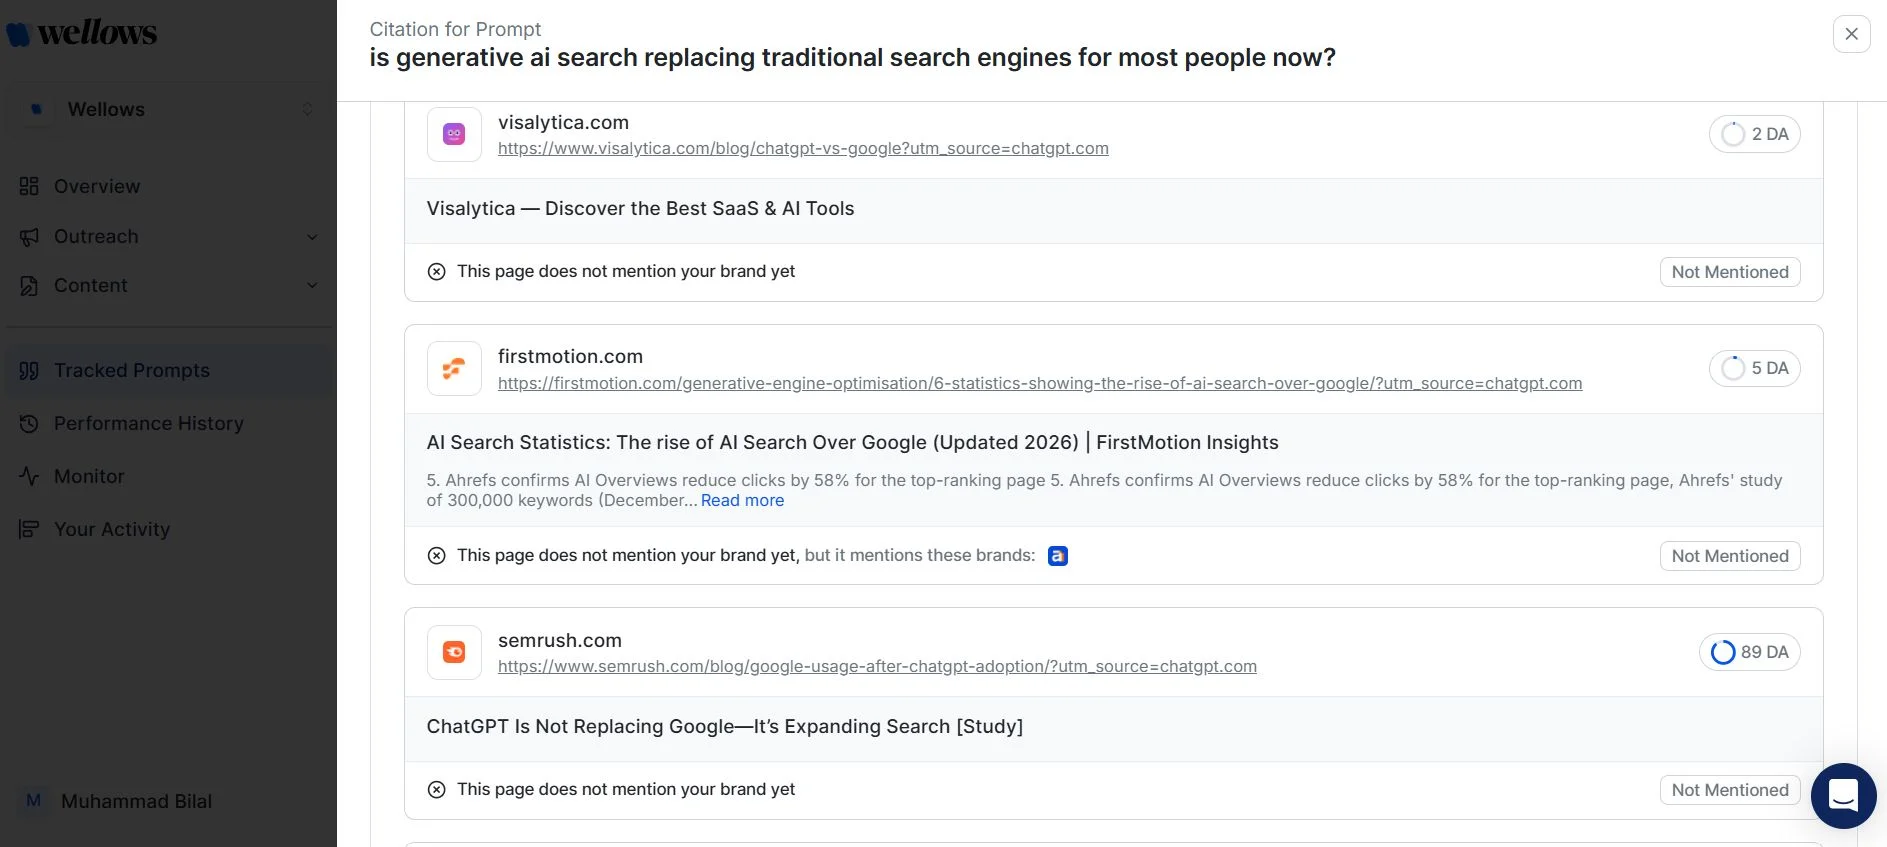1887x847 pixels.
Task: Click the M user avatar
Action: tap(34, 800)
